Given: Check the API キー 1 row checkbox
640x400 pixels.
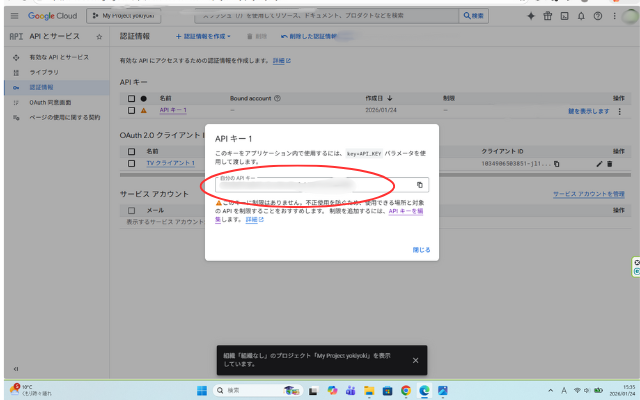Looking at the screenshot, I should 131,111.
